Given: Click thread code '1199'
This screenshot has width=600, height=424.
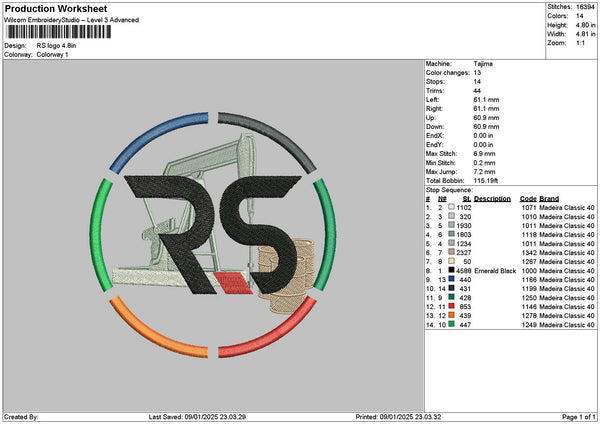Looking at the screenshot, I should coord(529,289).
